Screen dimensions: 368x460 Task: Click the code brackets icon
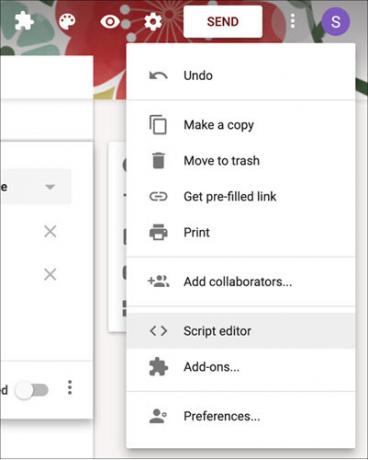(x=158, y=331)
